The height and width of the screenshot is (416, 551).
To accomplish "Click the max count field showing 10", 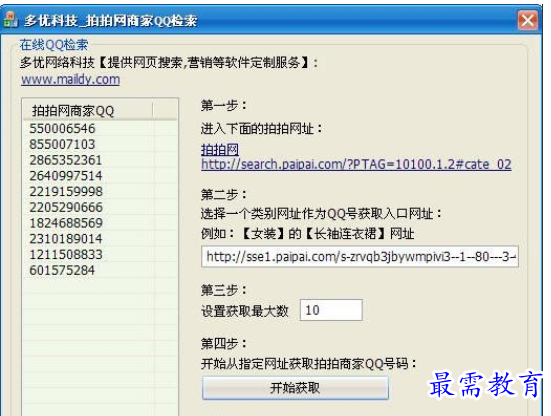I will coord(331,310).
